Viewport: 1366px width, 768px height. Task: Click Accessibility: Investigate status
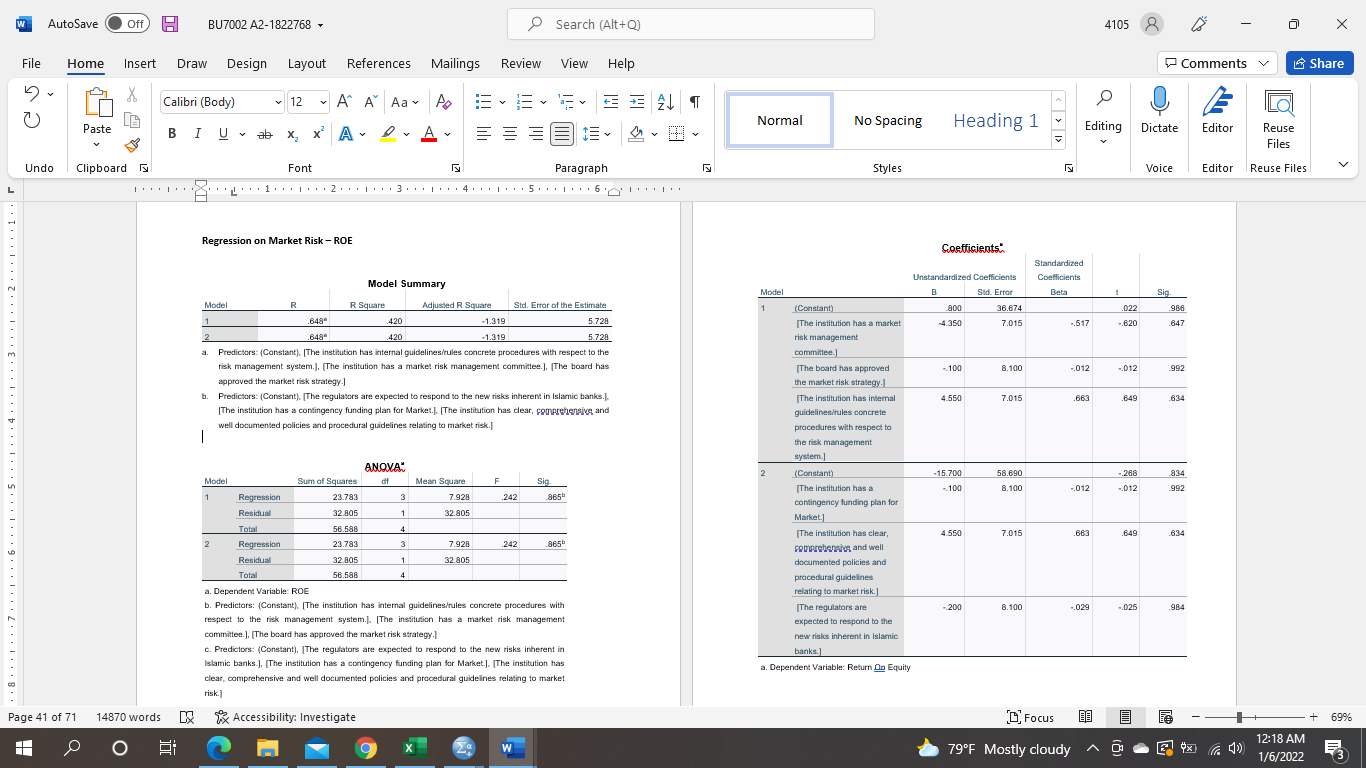285,717
